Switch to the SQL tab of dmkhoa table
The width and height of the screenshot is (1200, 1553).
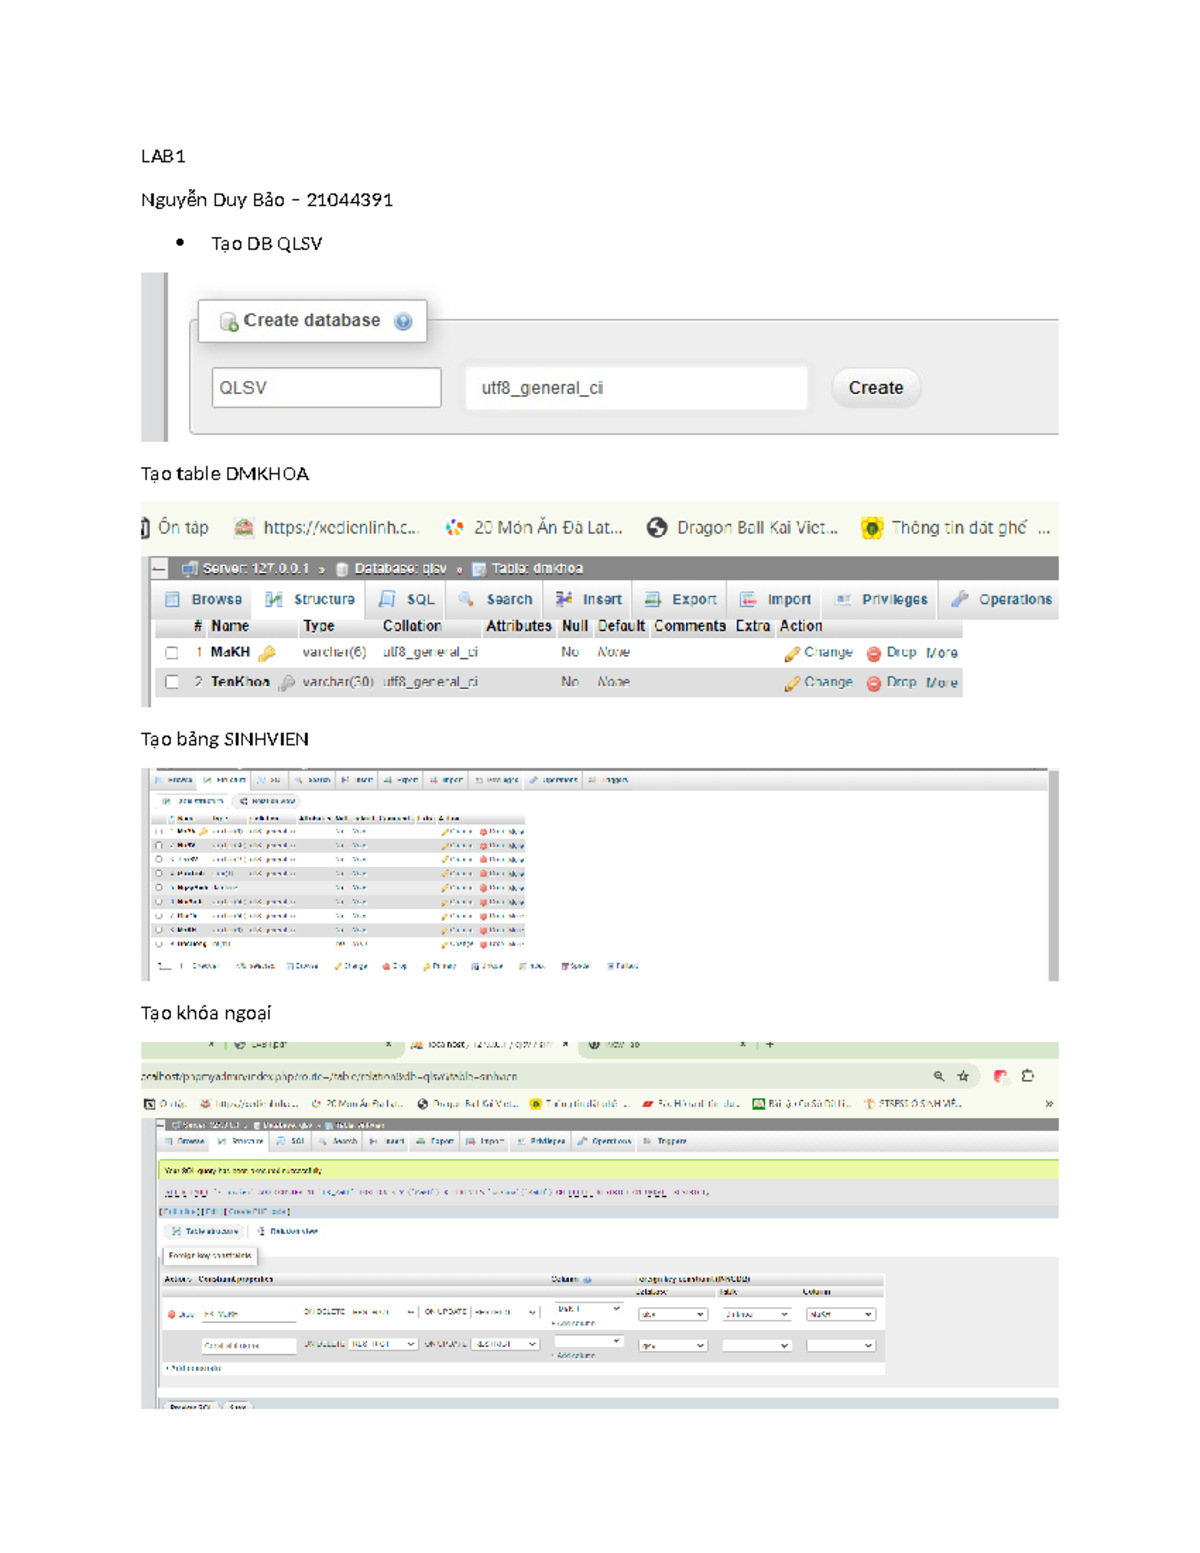point(408,599)
